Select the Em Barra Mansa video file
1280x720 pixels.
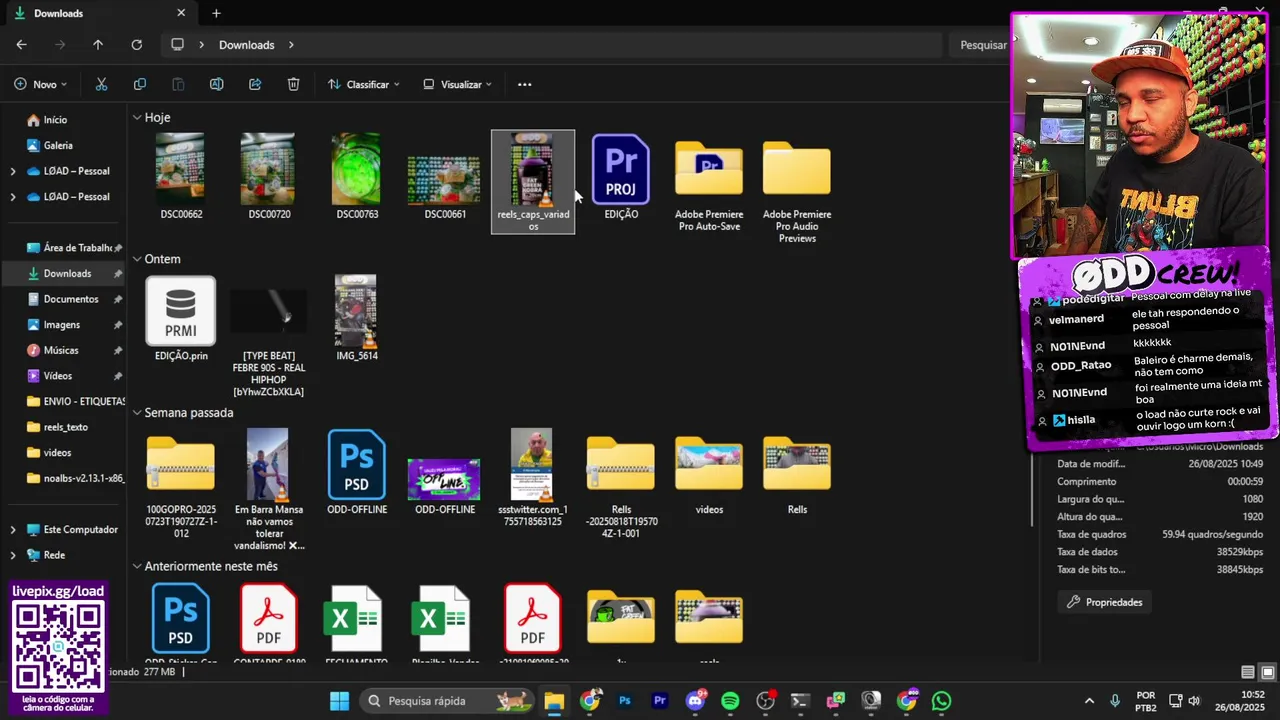coord(269,490)
